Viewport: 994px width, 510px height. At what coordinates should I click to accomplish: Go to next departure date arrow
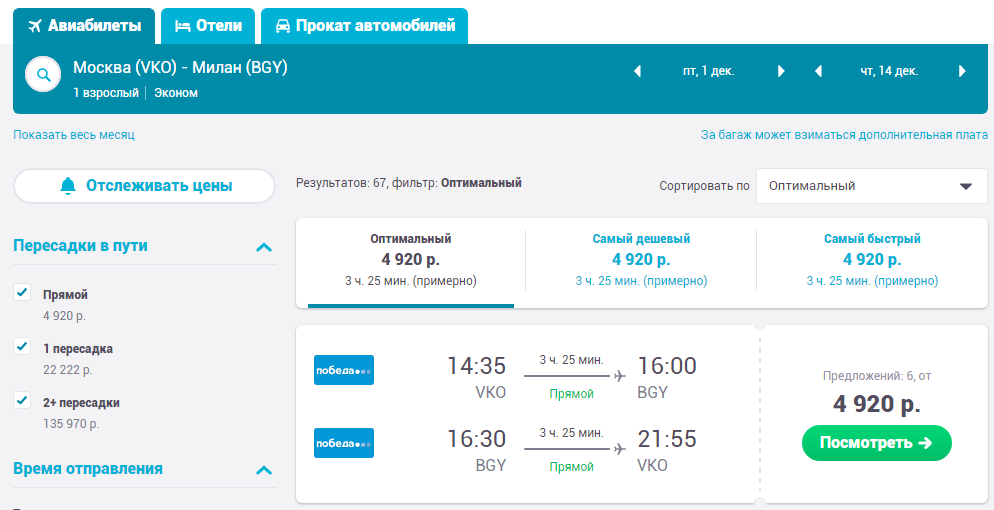(781, 71)
